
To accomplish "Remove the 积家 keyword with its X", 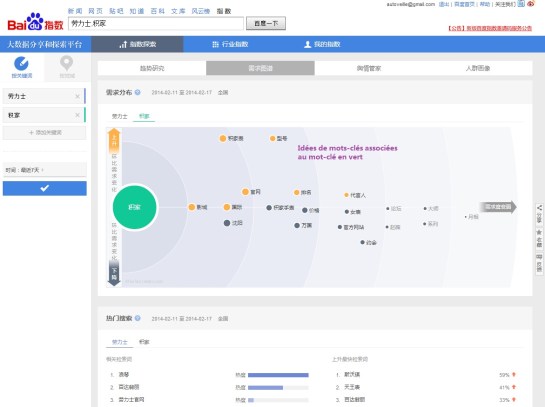I will tap(78, 115).
